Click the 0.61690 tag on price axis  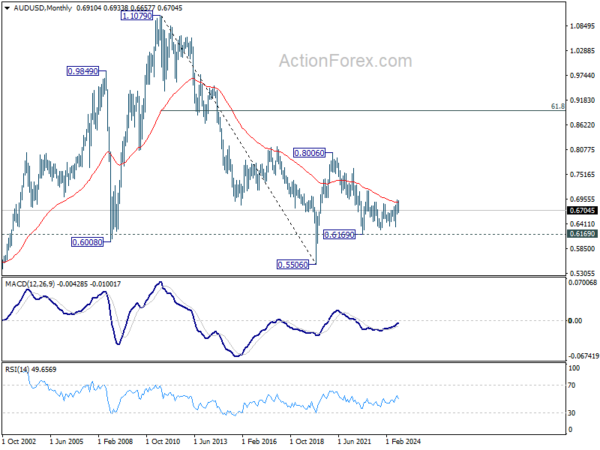pos(582,234)
